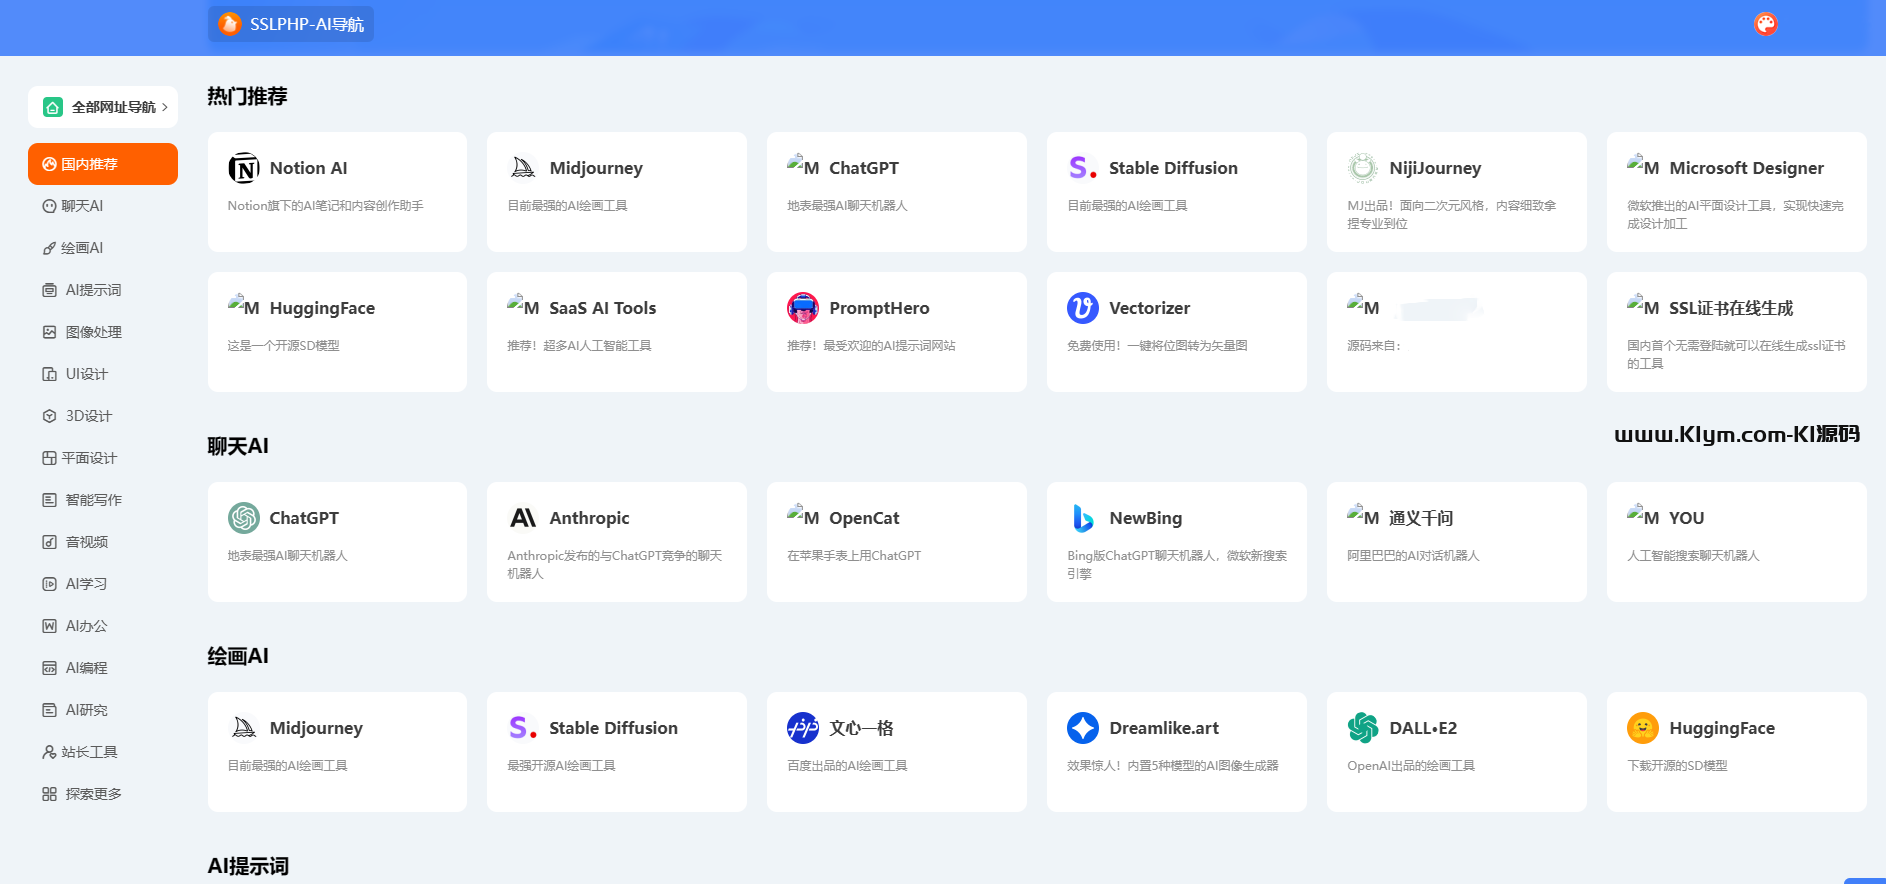Open AI学习 sidebar category
This screenshot has height=884, width=1886.
tap(103, 584)
